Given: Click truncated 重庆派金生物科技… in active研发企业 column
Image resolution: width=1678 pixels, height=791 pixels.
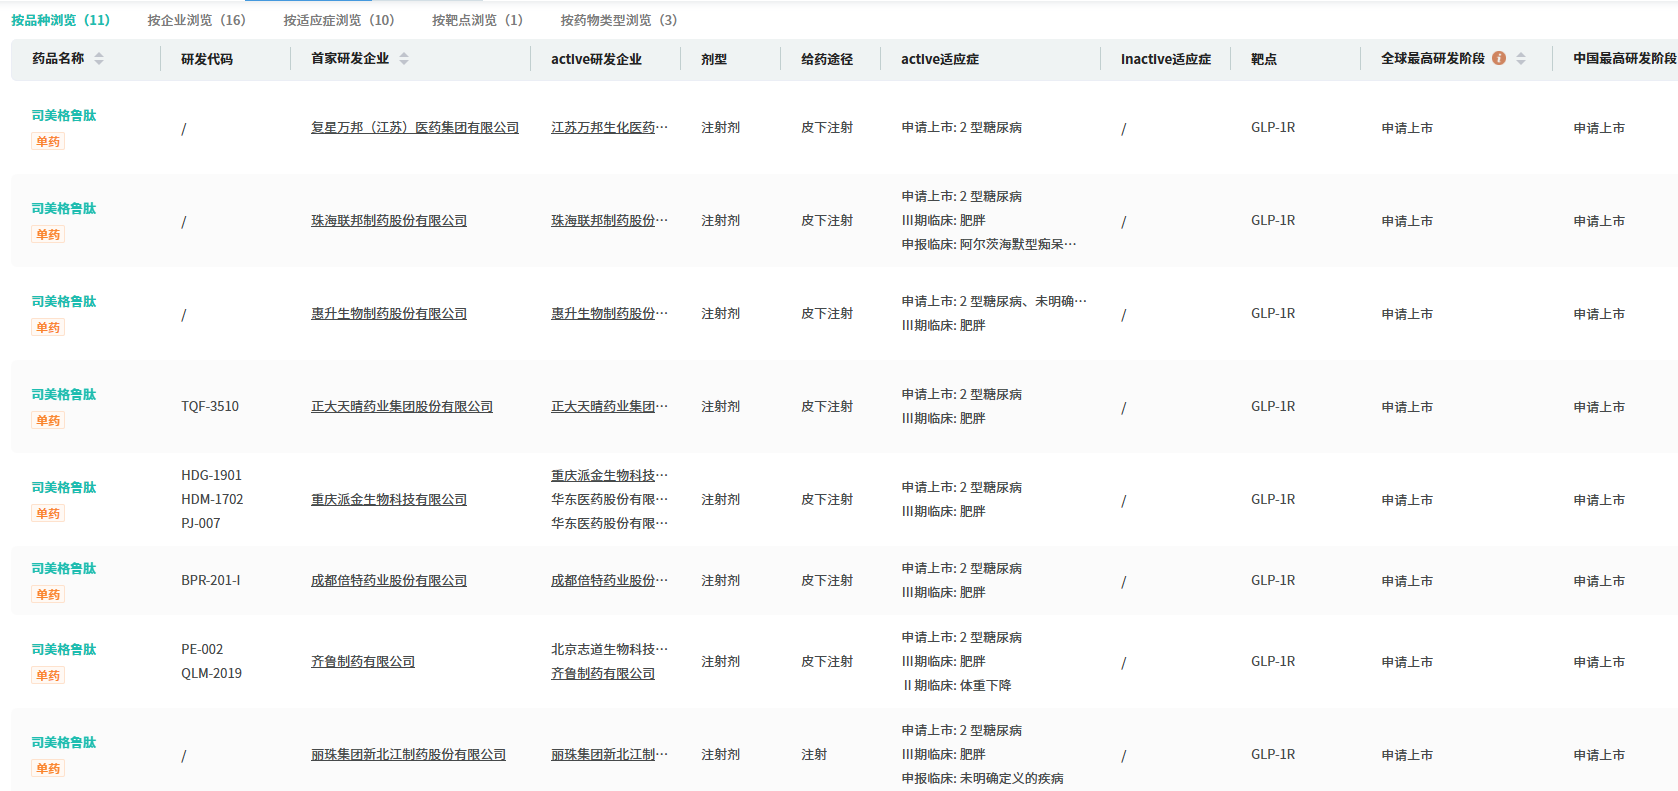Looking at the screenshot, I should (x=609, y=476).
